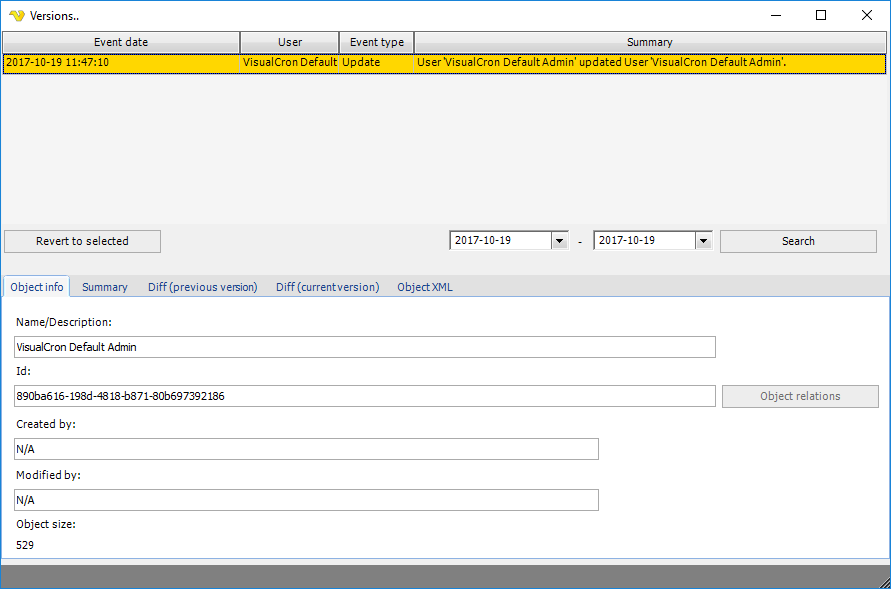The image size is (891, 589).
Task: Click the Created by field
Action: pyautogui.click(x=306, y=449)
